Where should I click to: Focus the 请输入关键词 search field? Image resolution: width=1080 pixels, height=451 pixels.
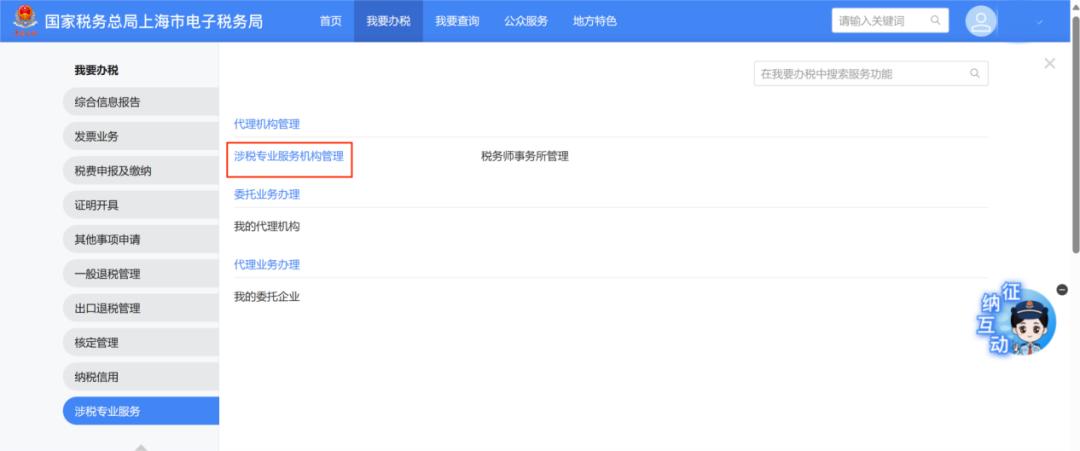890,21
